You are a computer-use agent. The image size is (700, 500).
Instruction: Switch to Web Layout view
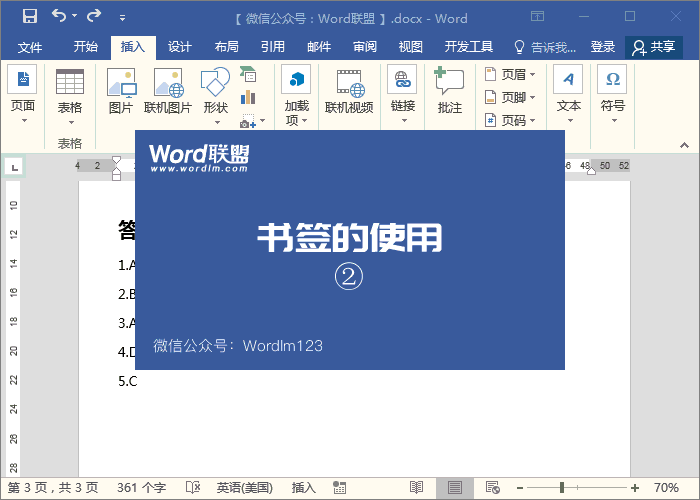coord(493,488)
